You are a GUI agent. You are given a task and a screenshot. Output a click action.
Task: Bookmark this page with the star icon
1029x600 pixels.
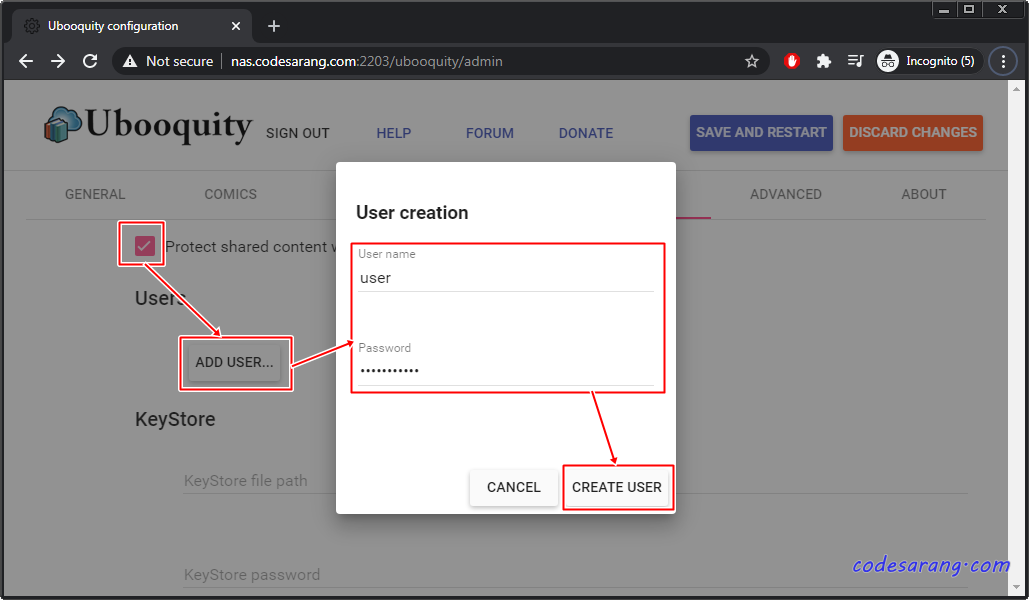click(751, 61)
